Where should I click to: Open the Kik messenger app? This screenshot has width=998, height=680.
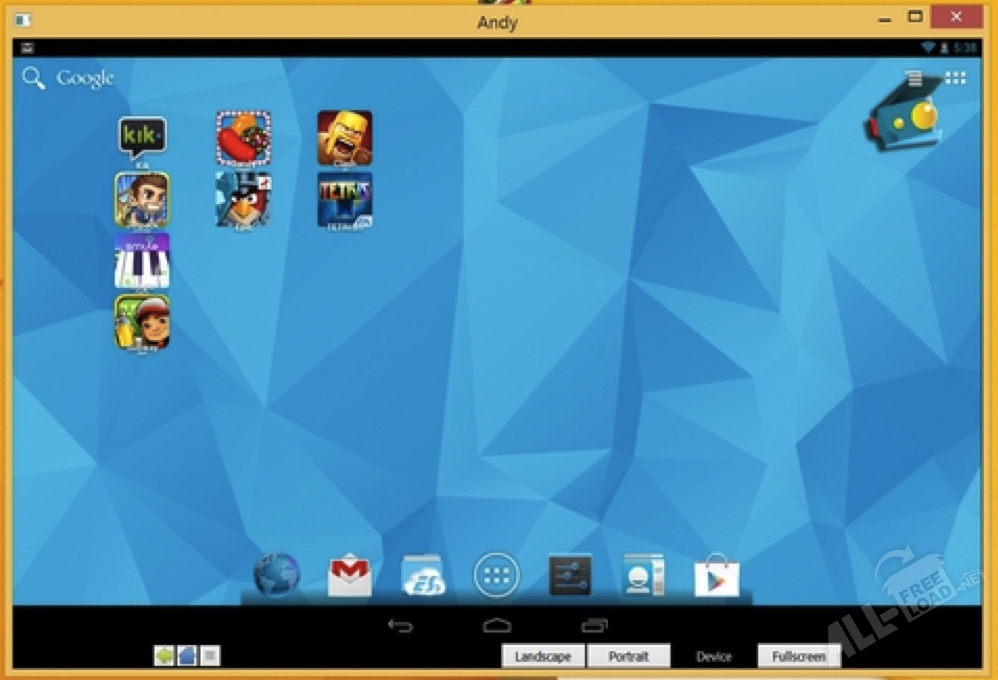point(142,138)
